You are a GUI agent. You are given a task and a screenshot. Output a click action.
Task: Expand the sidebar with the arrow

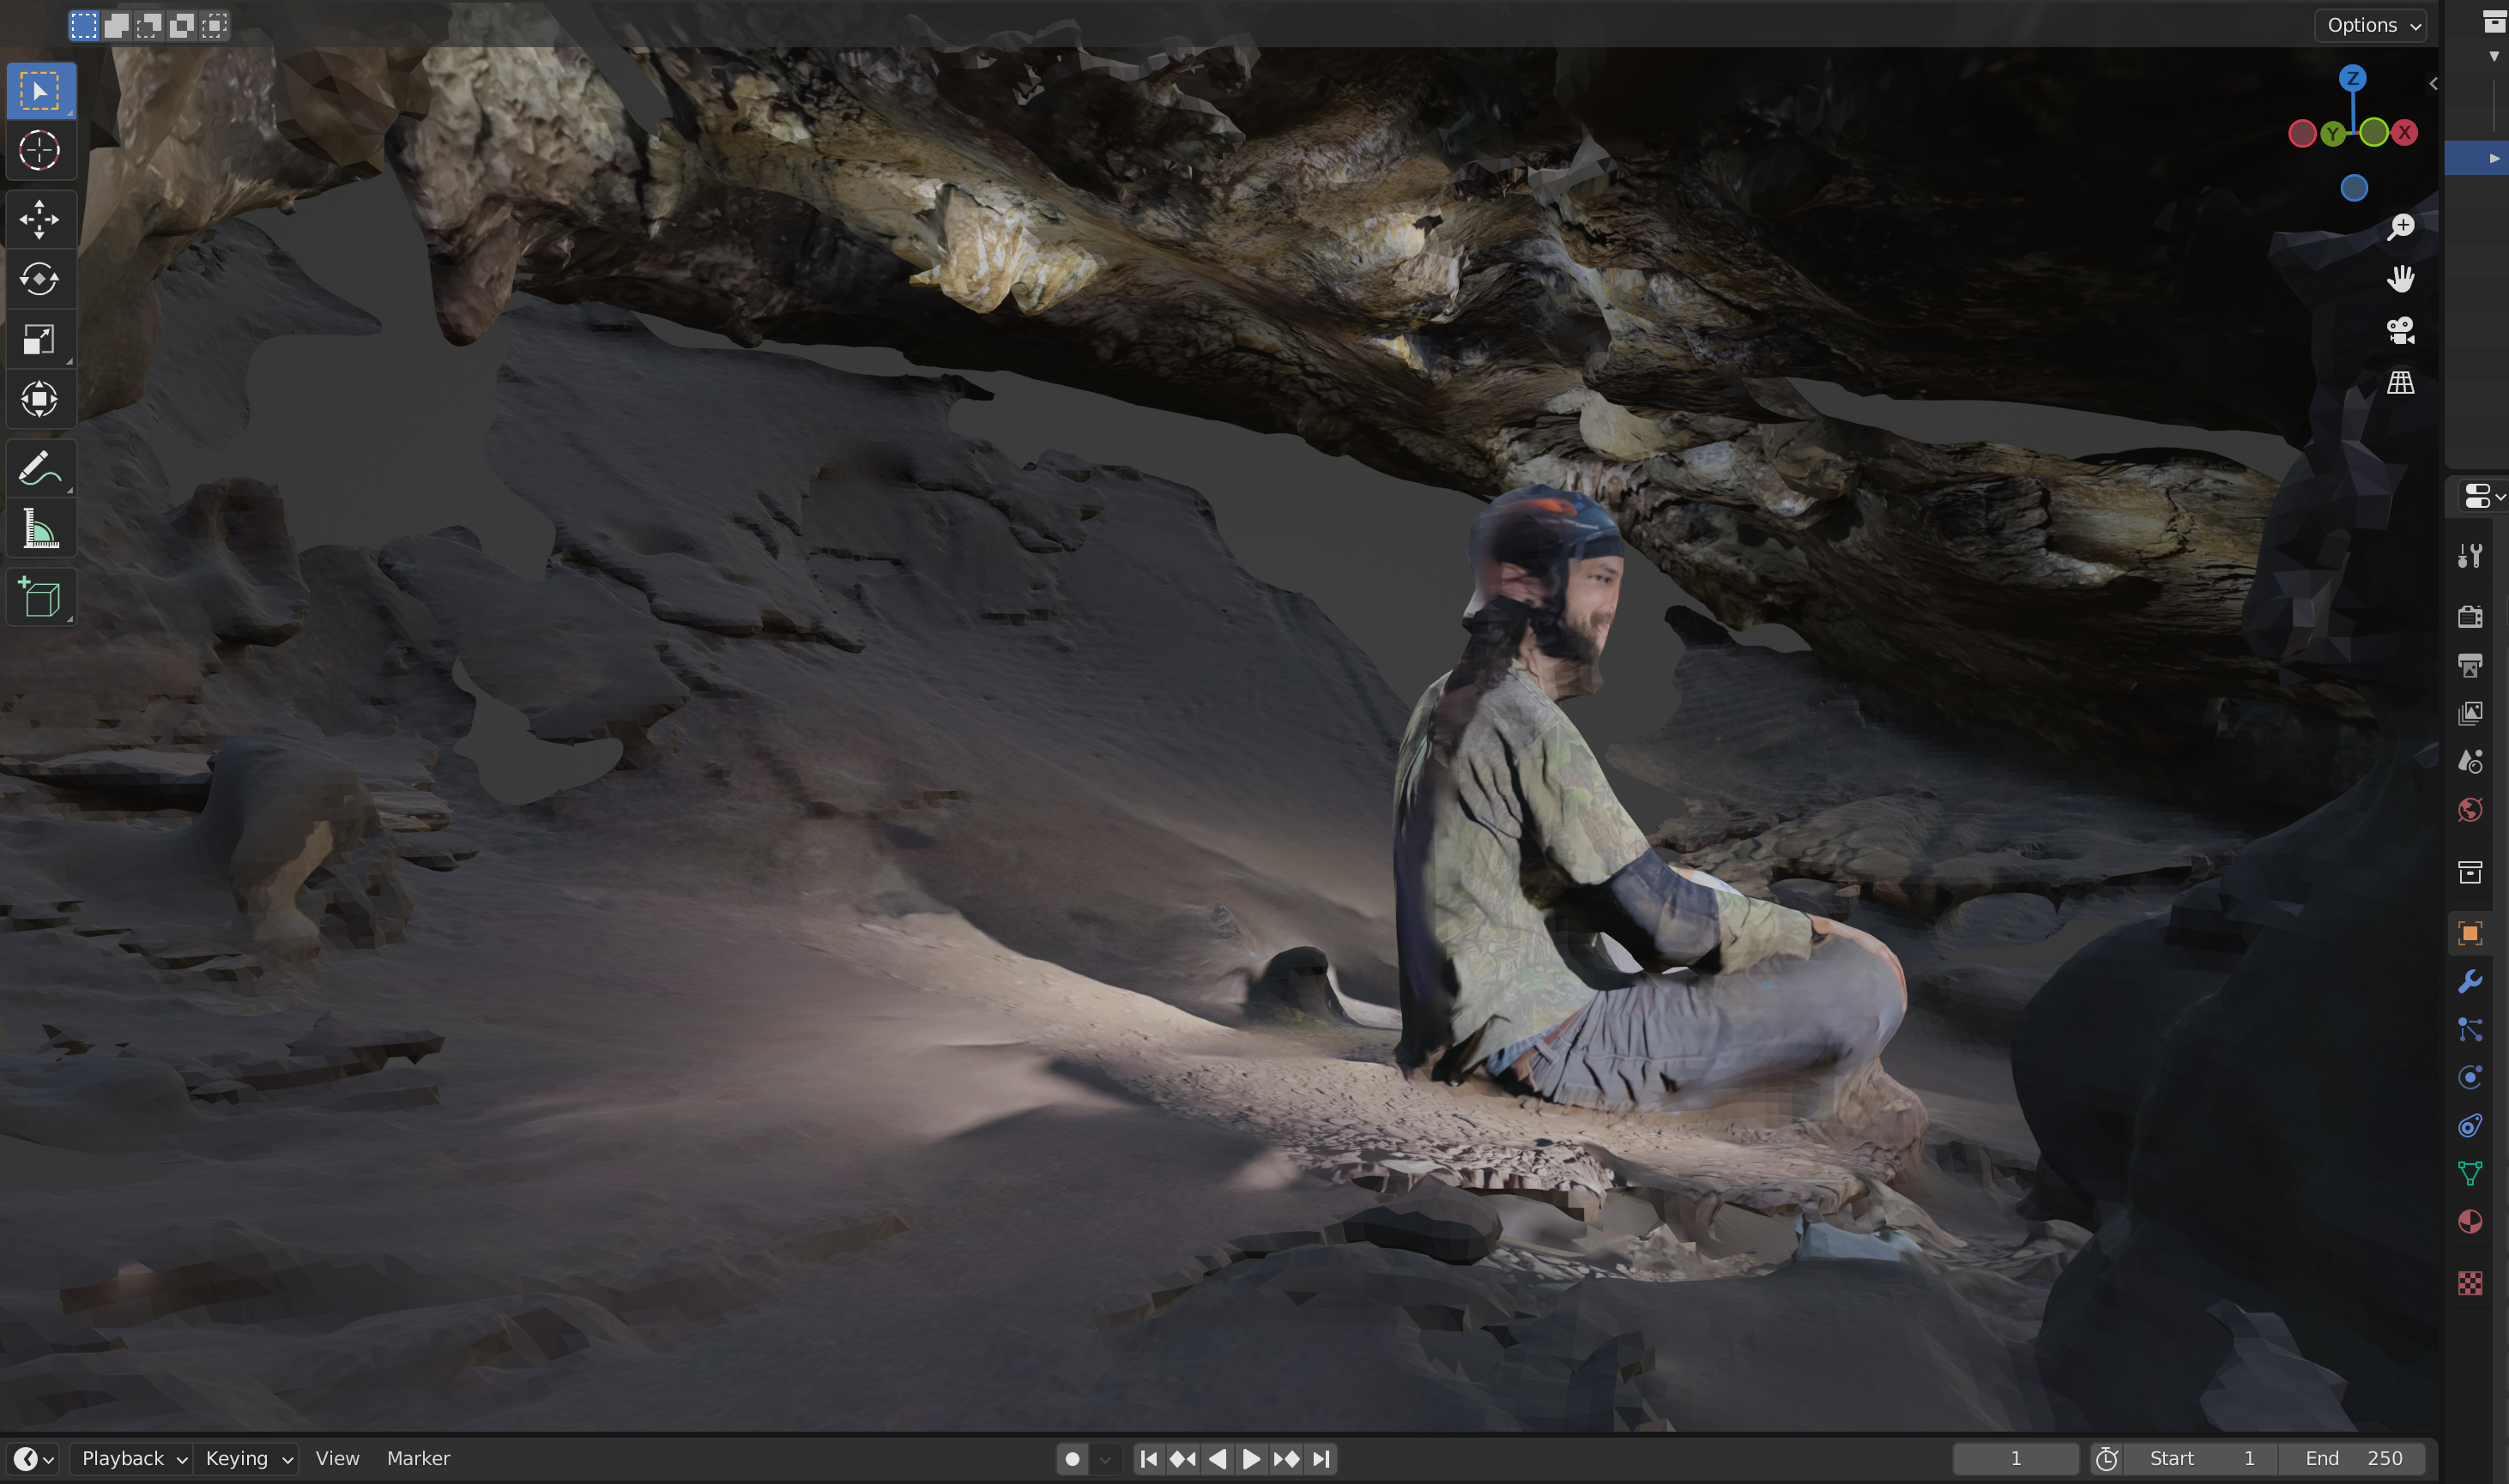(2433, 84)
